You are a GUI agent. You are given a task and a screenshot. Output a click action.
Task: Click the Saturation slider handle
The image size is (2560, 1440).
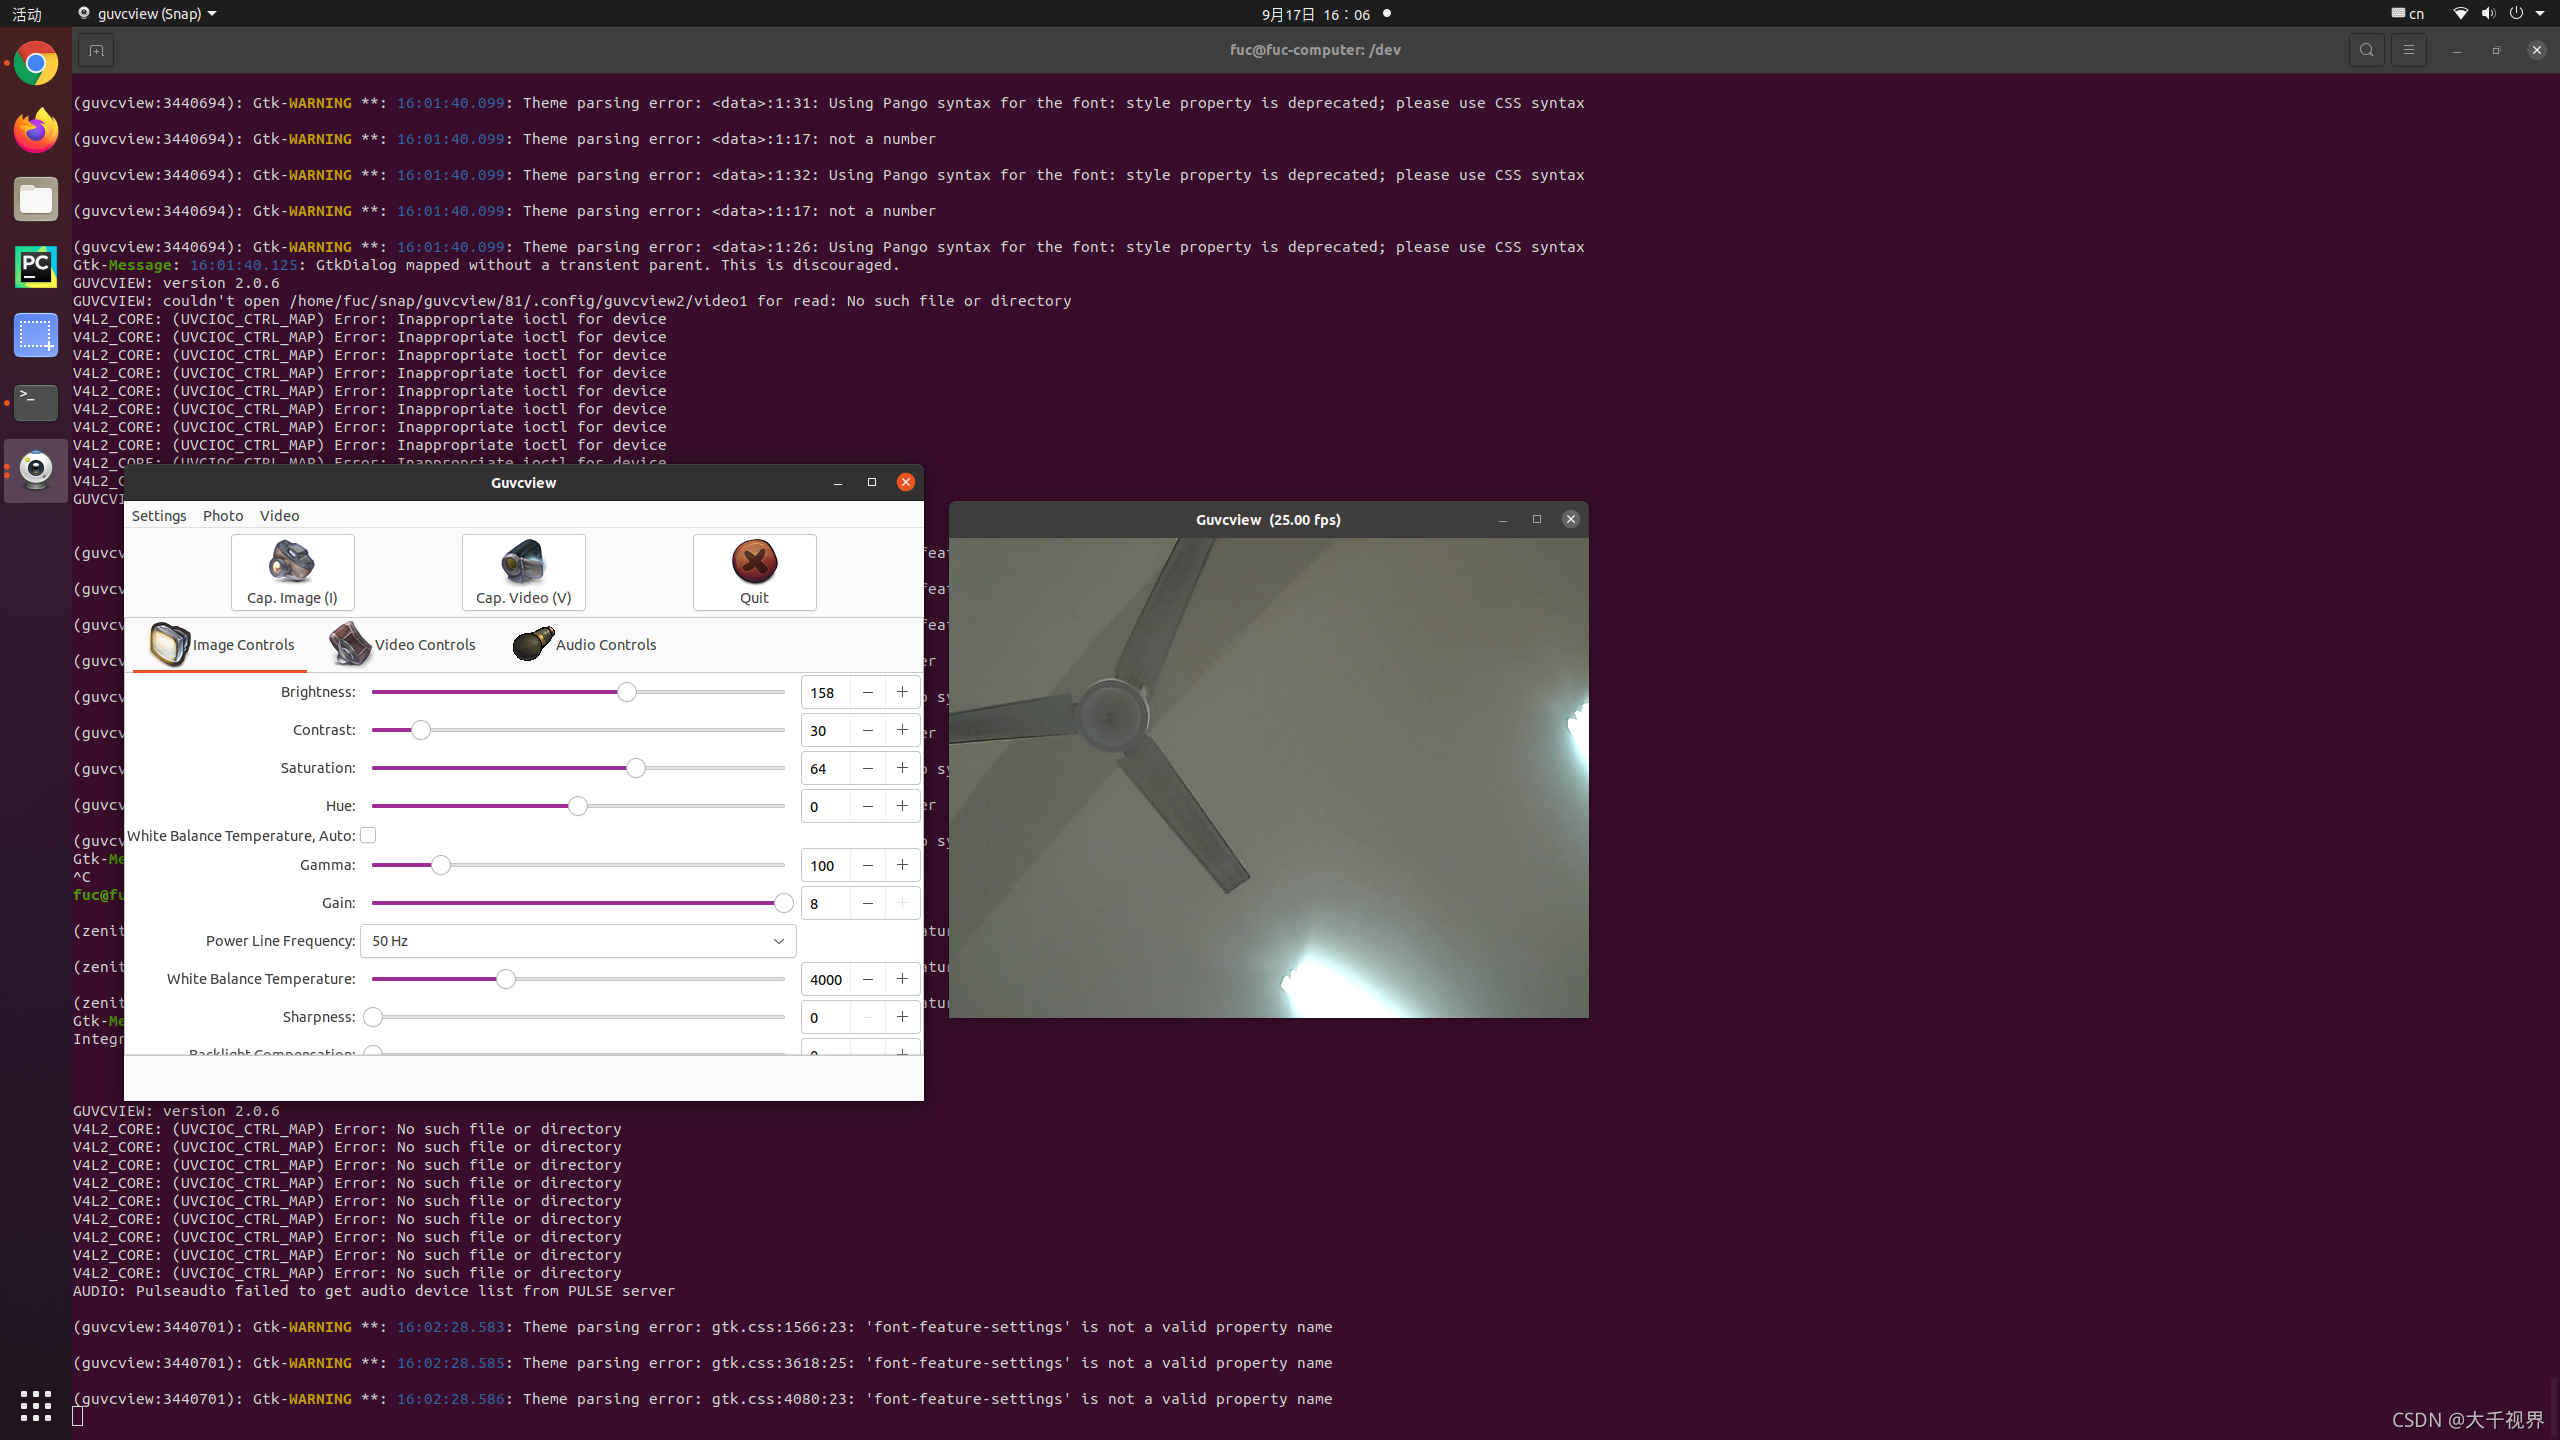636,768
